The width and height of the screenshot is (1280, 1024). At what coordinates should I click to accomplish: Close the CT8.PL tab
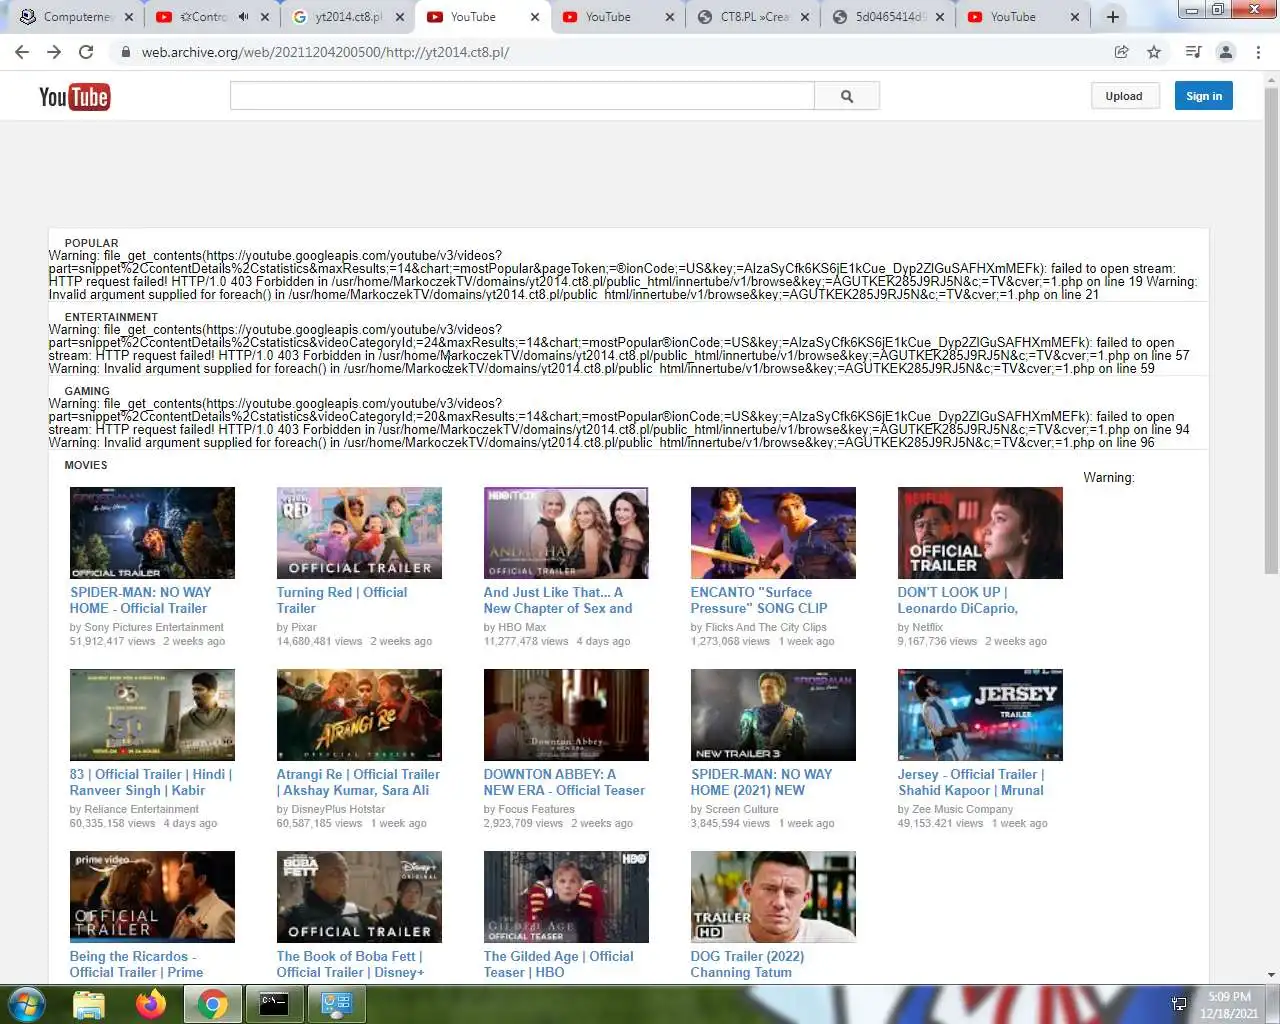click(805, 17)
